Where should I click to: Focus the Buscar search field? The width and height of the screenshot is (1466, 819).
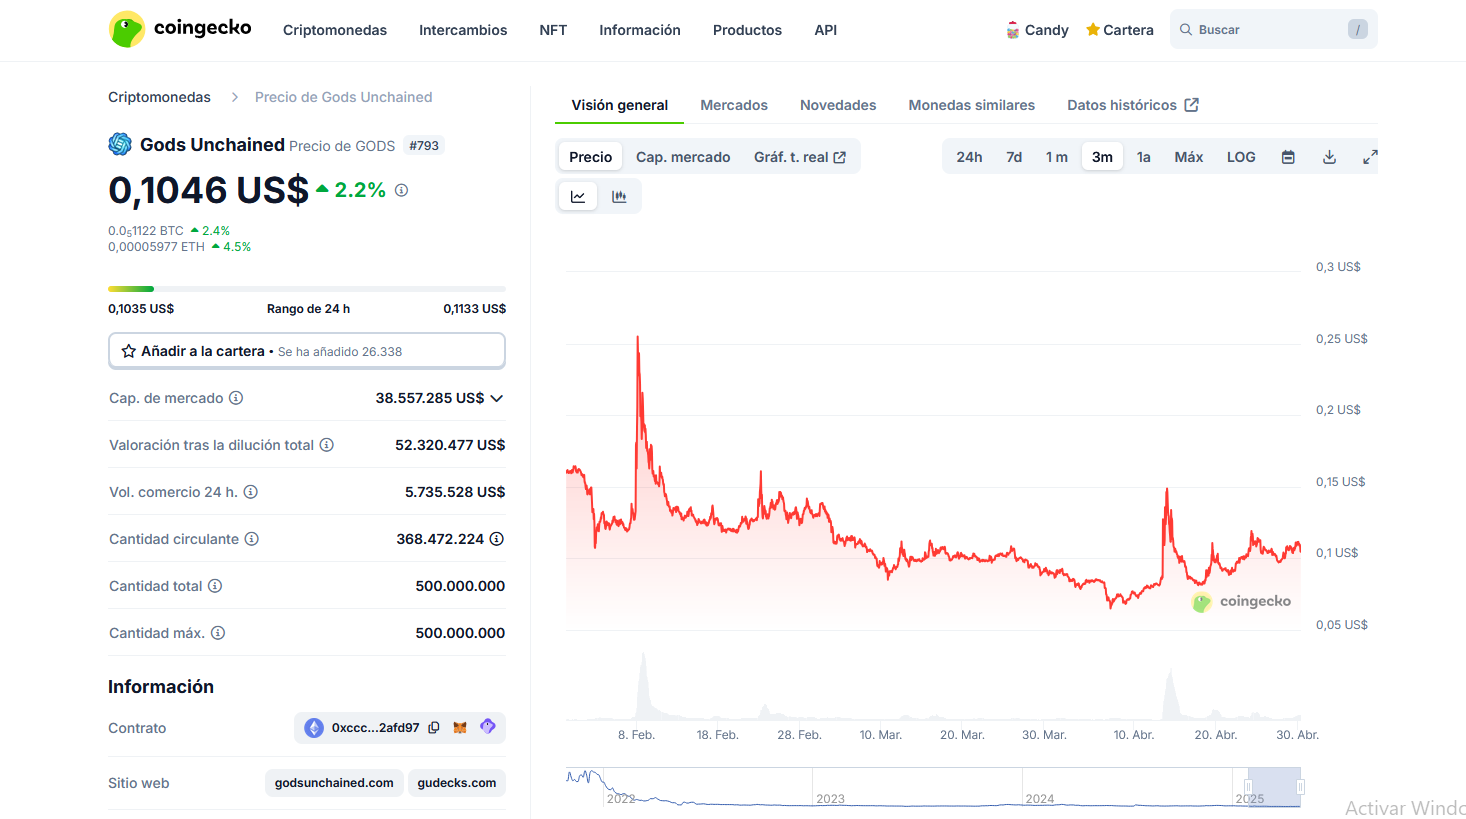tap(1273, 30)
